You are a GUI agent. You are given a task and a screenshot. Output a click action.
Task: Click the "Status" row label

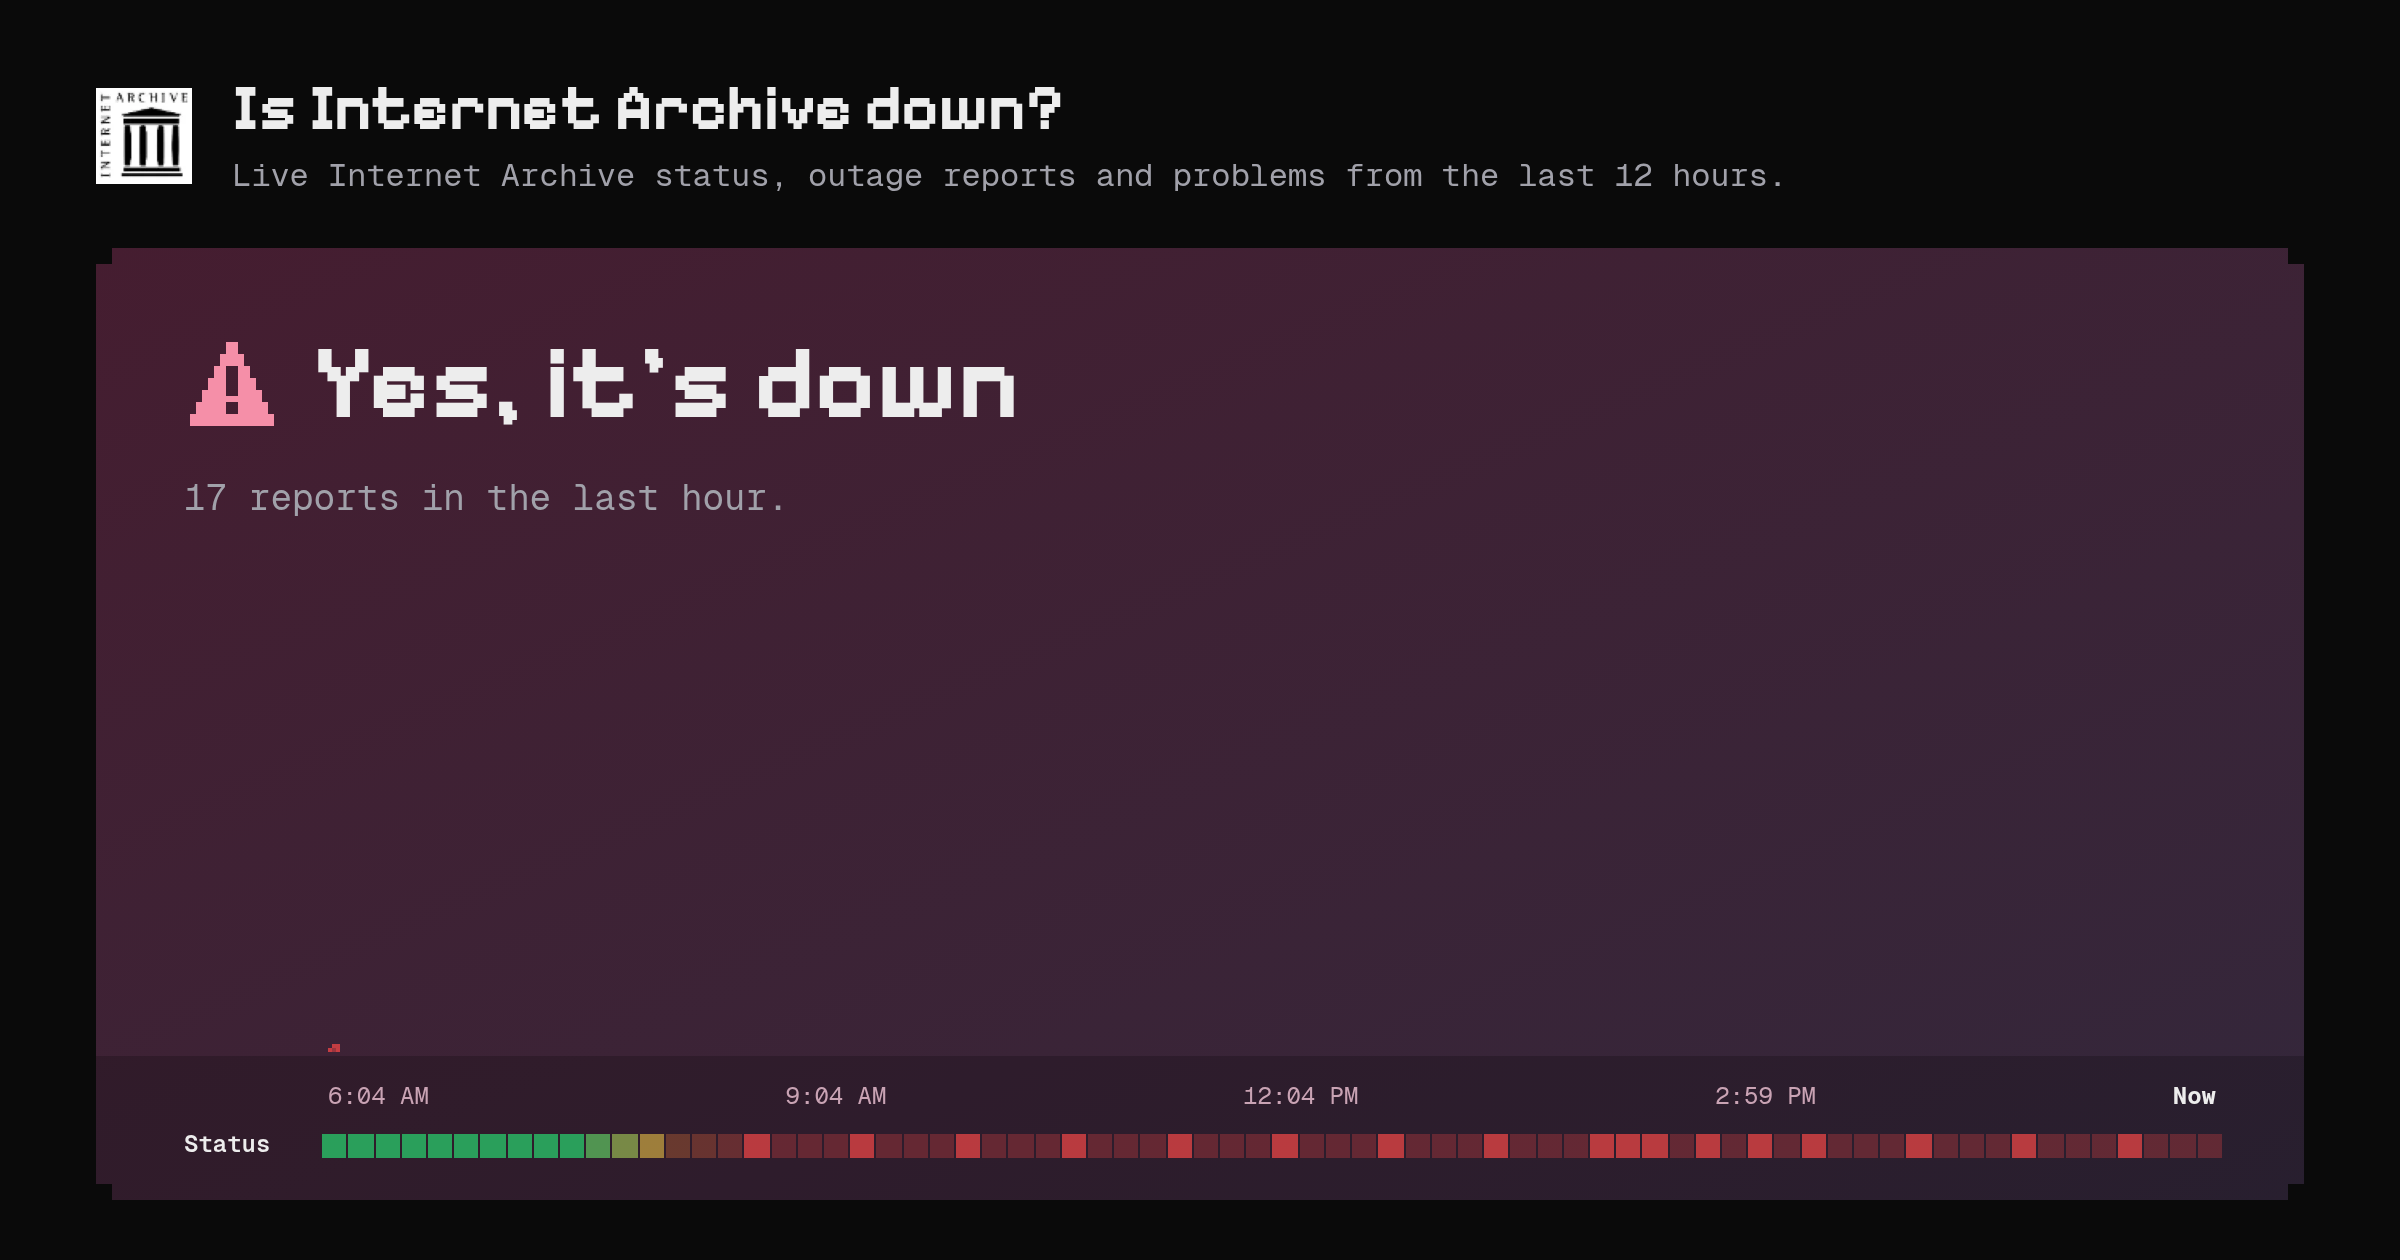pos(227,1144)
